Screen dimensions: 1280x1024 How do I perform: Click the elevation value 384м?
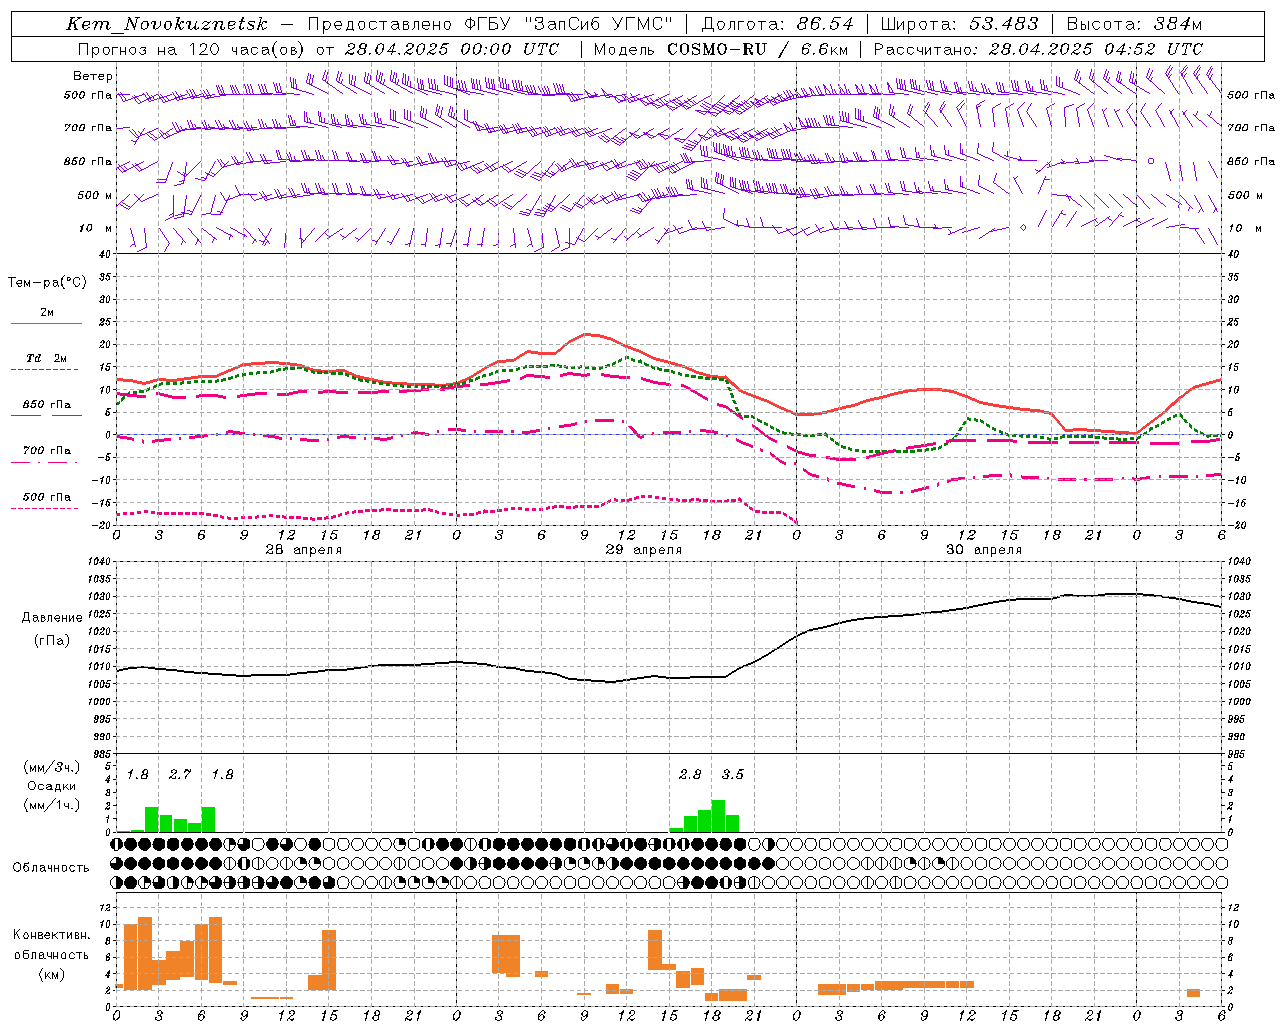[x=1177, y=24]
